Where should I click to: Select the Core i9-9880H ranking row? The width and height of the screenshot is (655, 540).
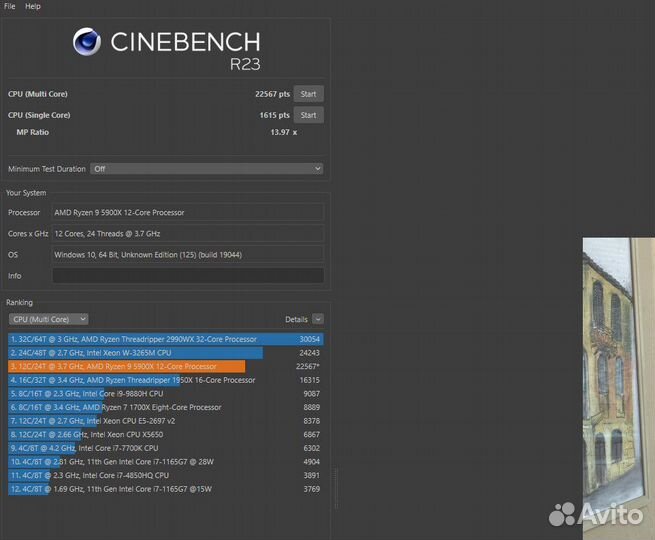point(165,393)
